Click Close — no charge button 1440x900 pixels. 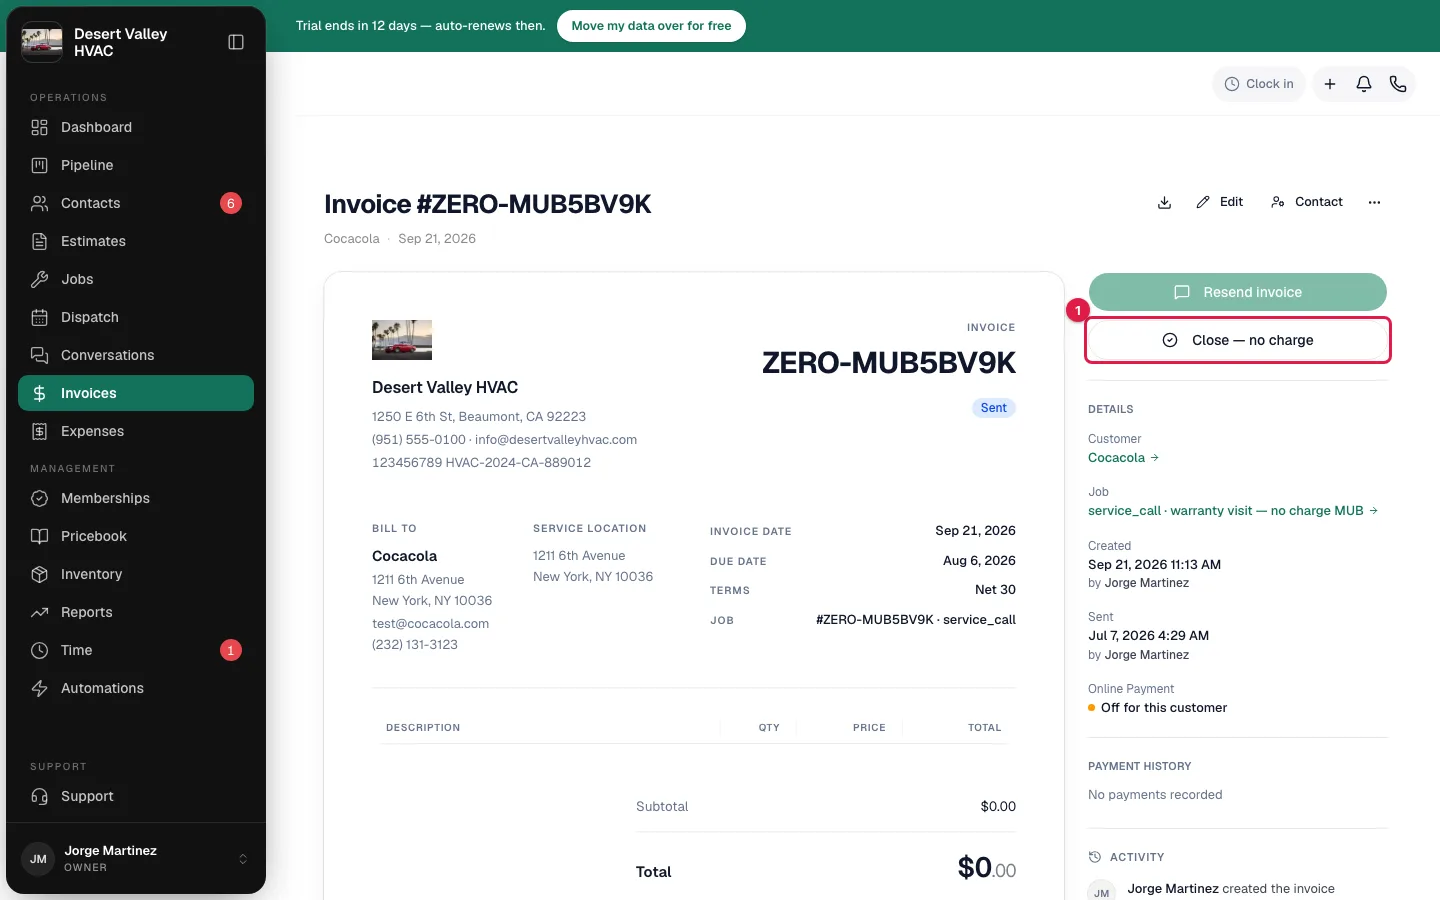coord(1238,340)
